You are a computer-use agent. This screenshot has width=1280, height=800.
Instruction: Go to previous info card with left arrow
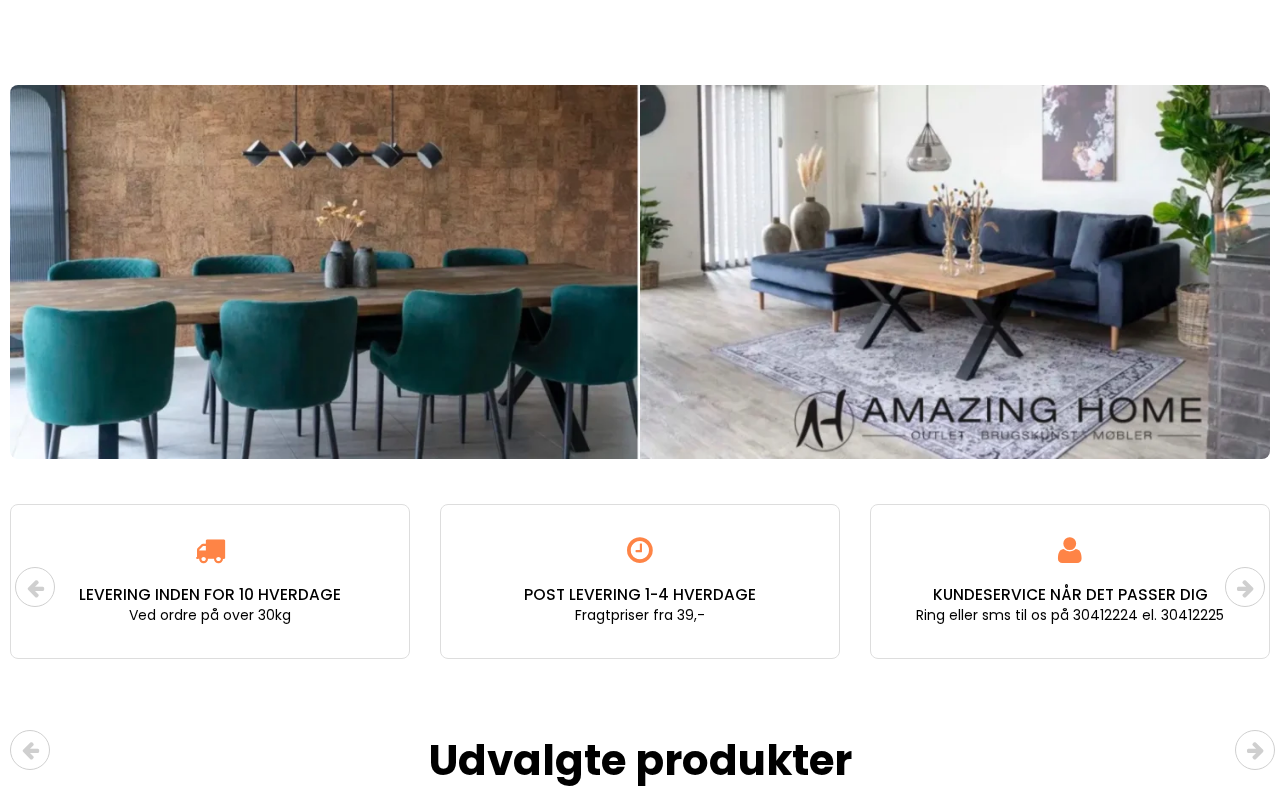pos(35,587)
